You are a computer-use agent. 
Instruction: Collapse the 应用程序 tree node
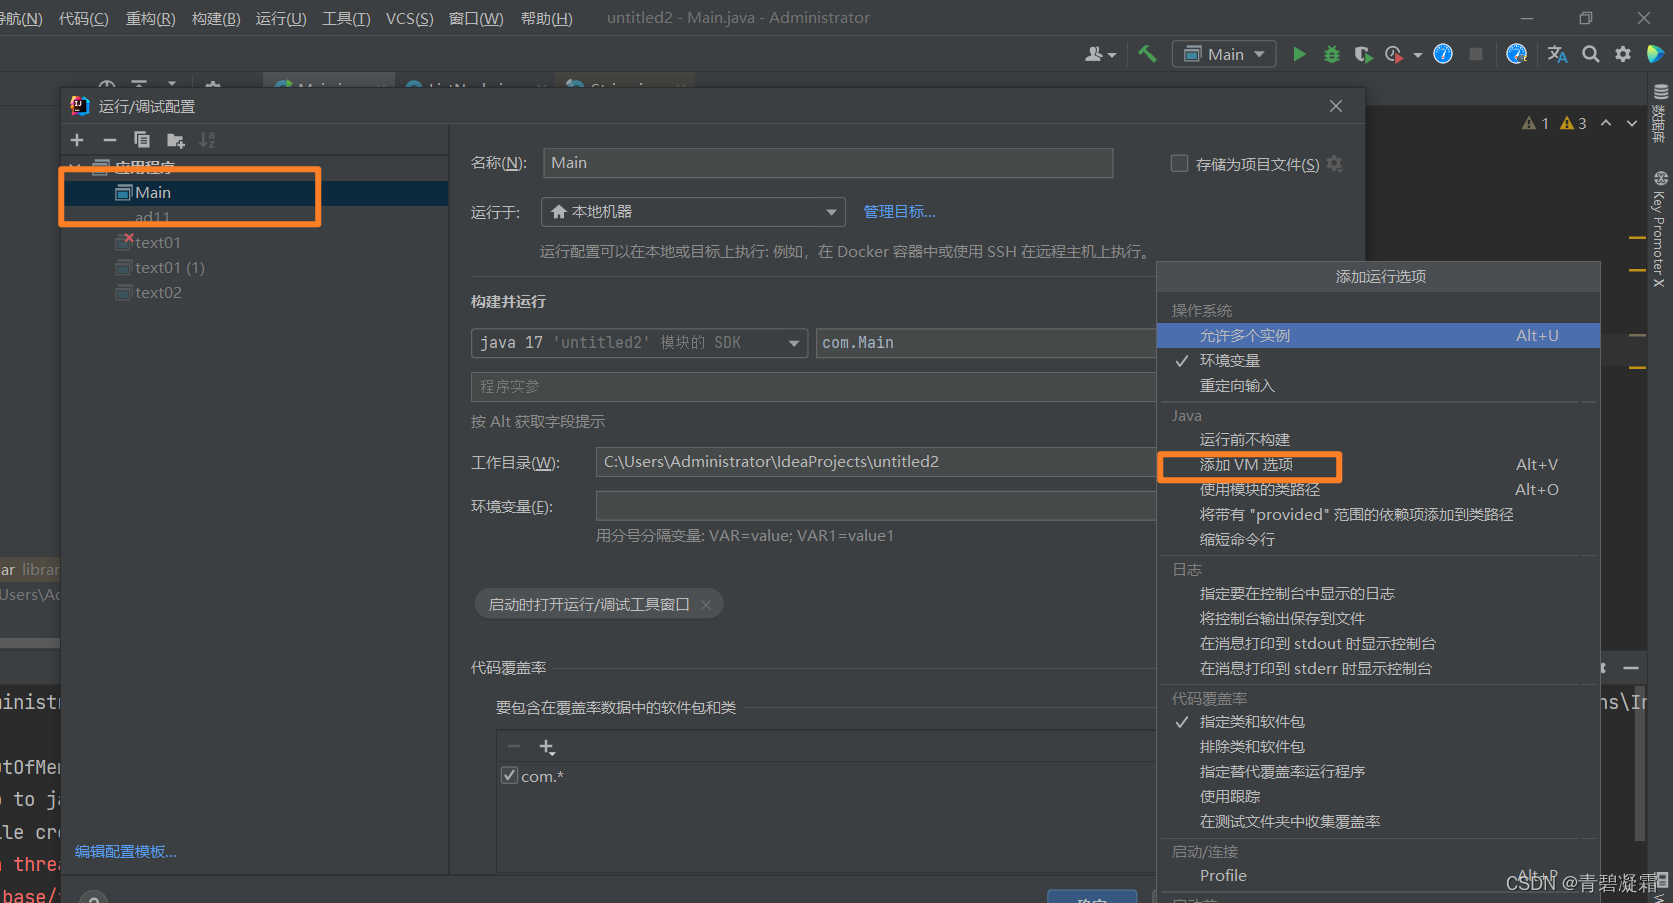click(75, 167)
